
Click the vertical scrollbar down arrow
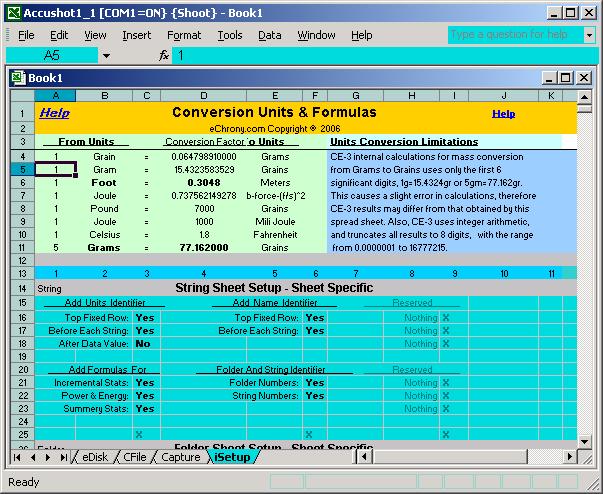click(584, 442)
